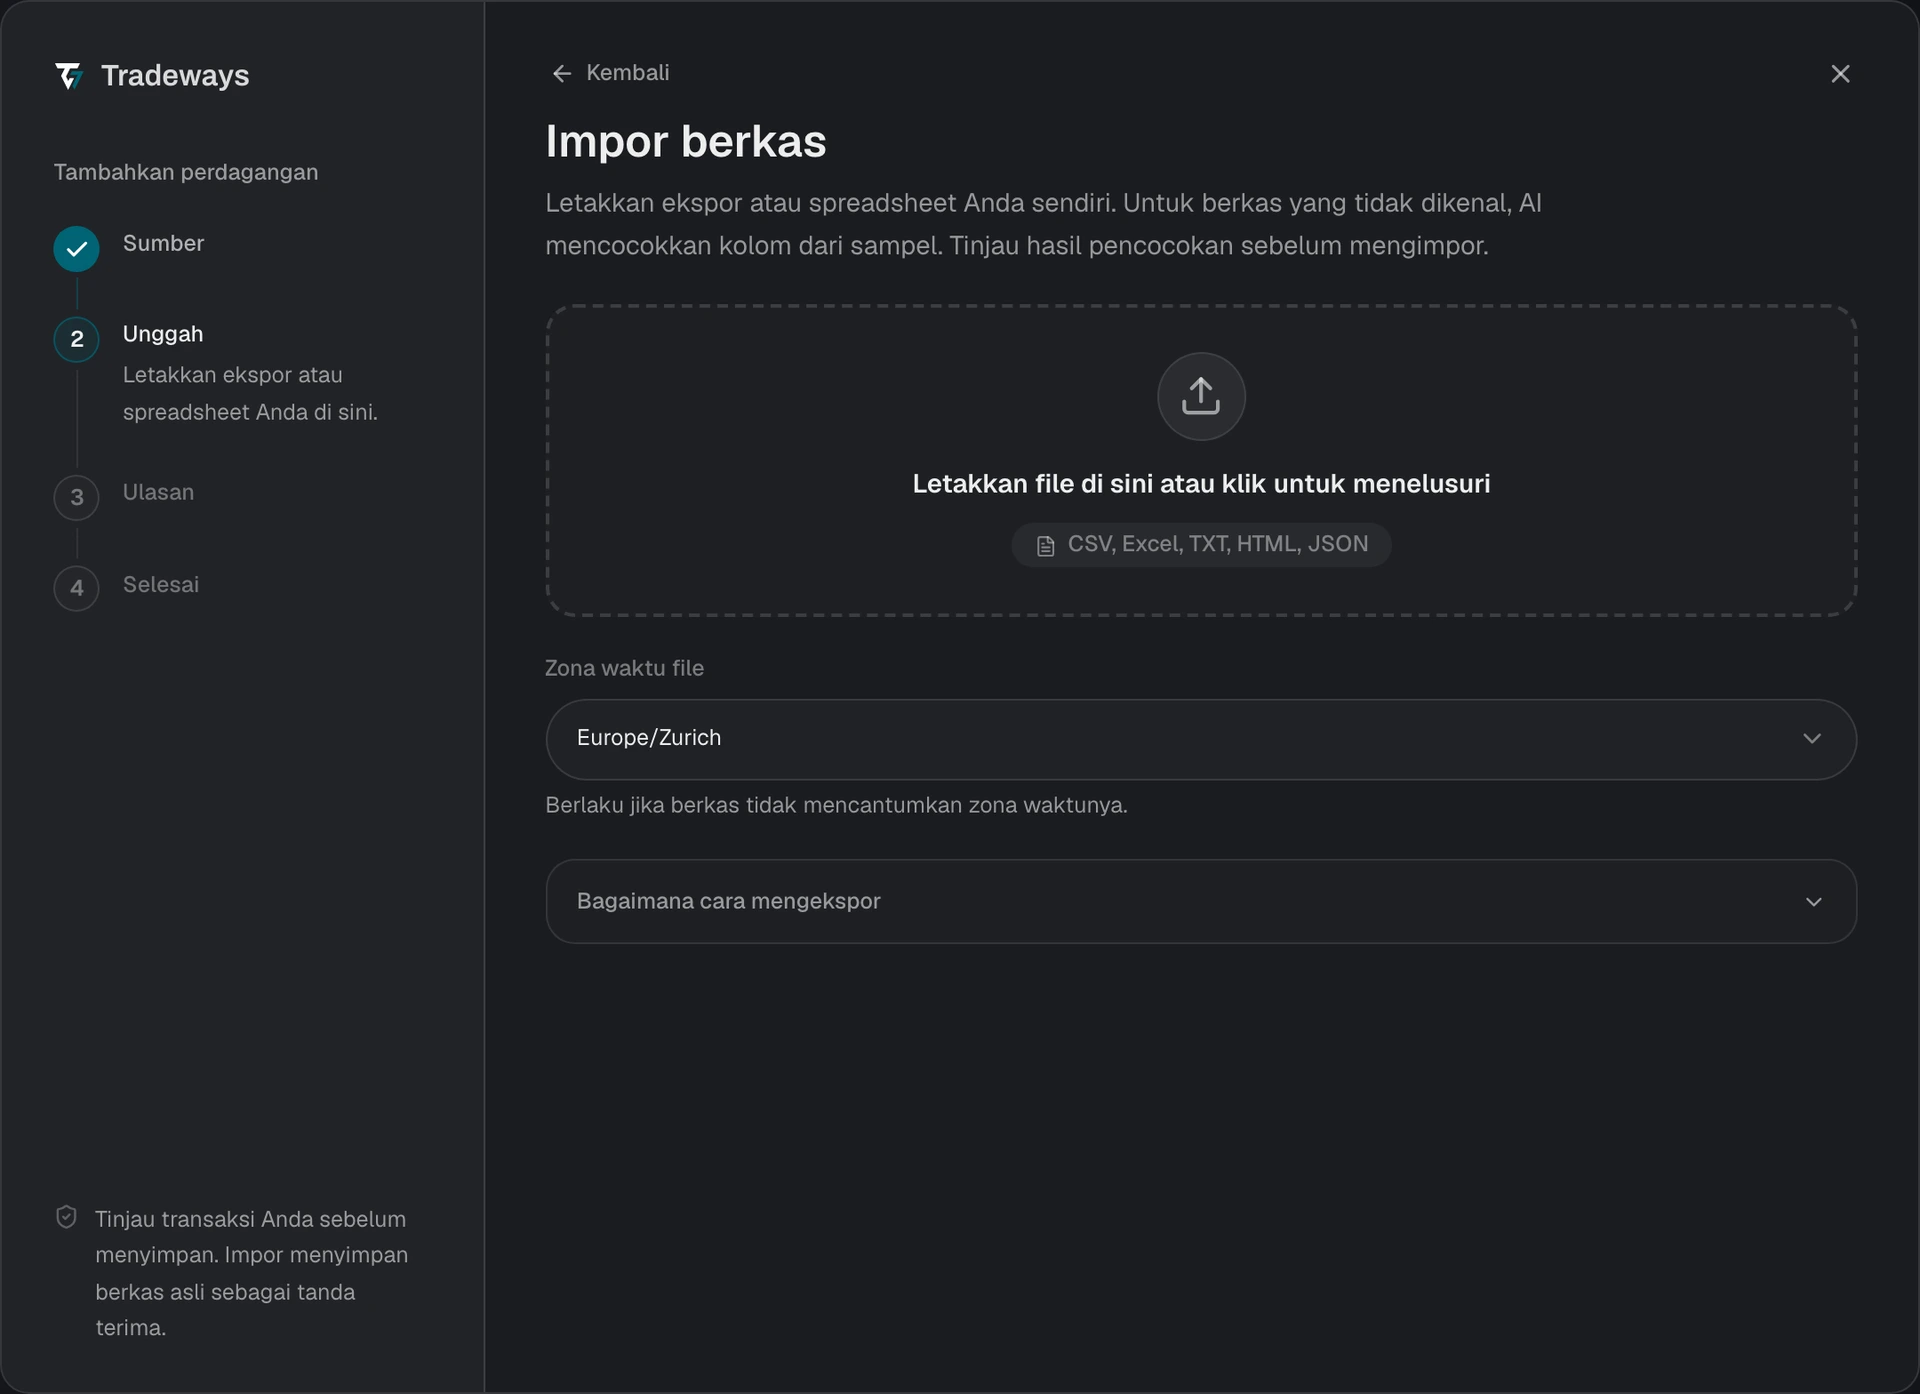Image resolution: width=1920 pixels, height=1394 pixels.
Task: Click the Berlaku jika berkas helper text
Action: tap(836, 805)
